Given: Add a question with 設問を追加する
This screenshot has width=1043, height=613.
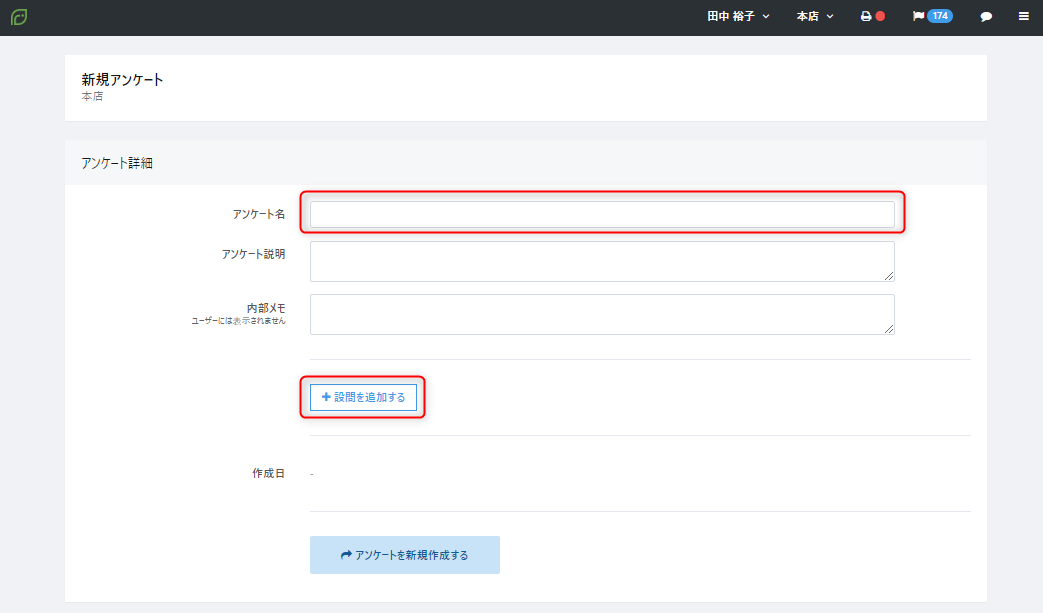Looking at the screenshot, I should 363,397.
